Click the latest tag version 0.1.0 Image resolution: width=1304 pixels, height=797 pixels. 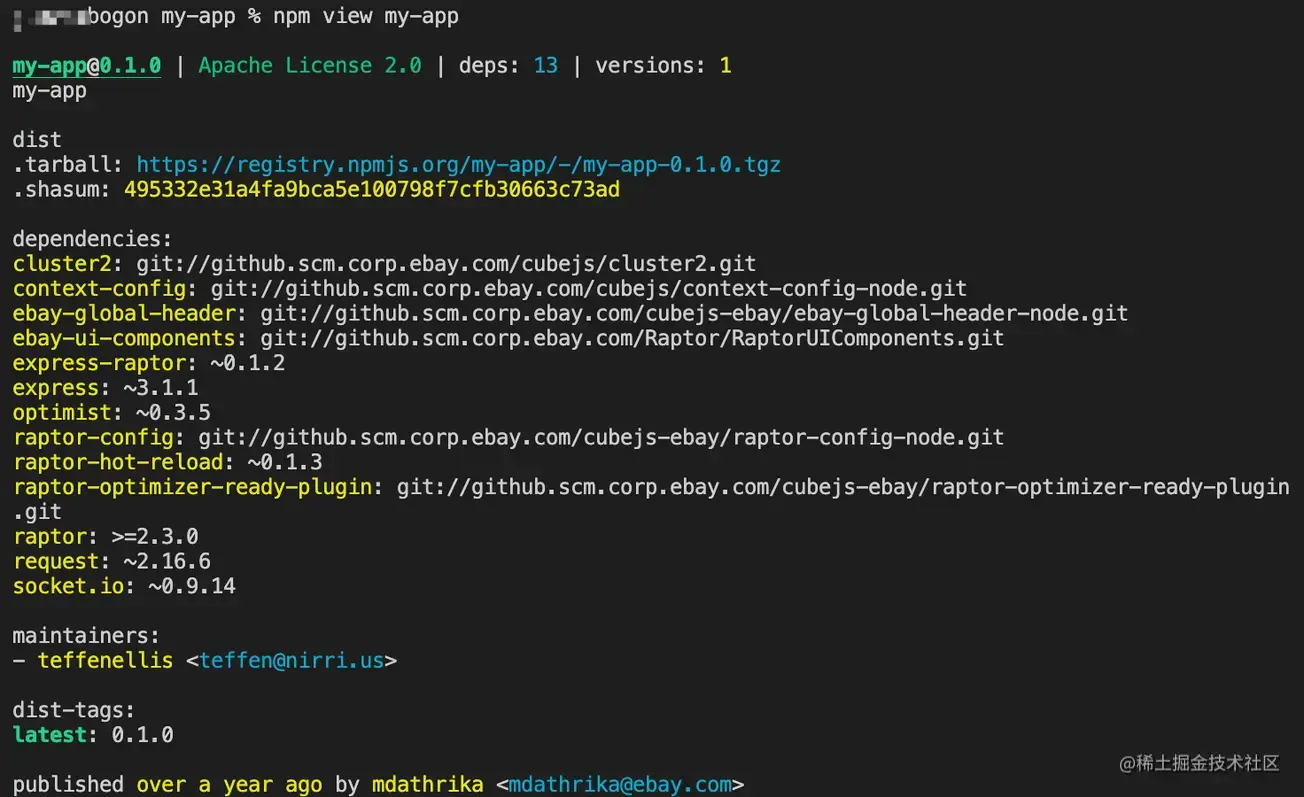pos(142,735)
